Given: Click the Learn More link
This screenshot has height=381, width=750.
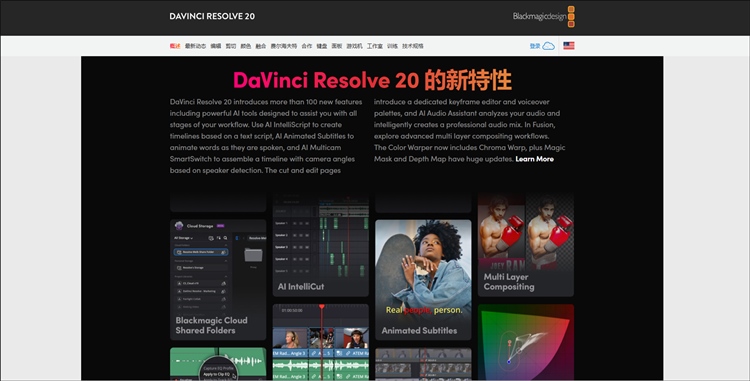Looking at the screenshot, I should [534, 159].
